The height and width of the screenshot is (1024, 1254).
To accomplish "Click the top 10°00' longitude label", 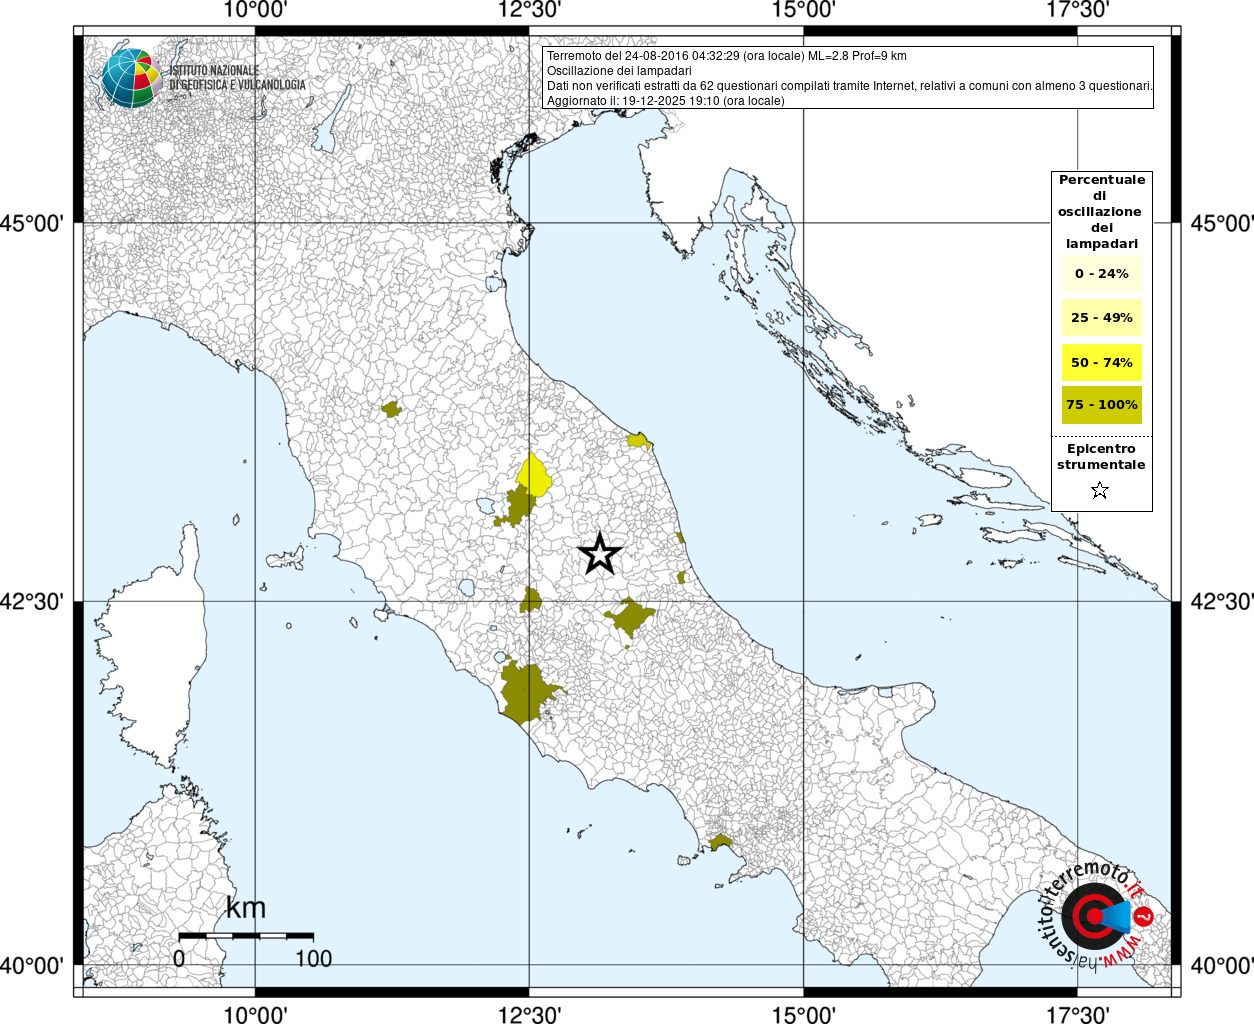I will pyautogui.click(x=255, y=10).
